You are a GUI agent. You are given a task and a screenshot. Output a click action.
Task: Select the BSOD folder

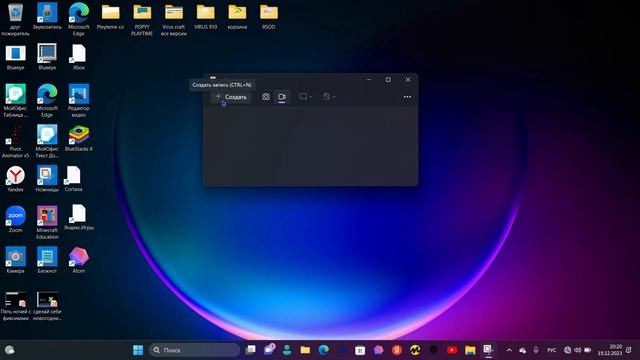click(x=269, y=16)
